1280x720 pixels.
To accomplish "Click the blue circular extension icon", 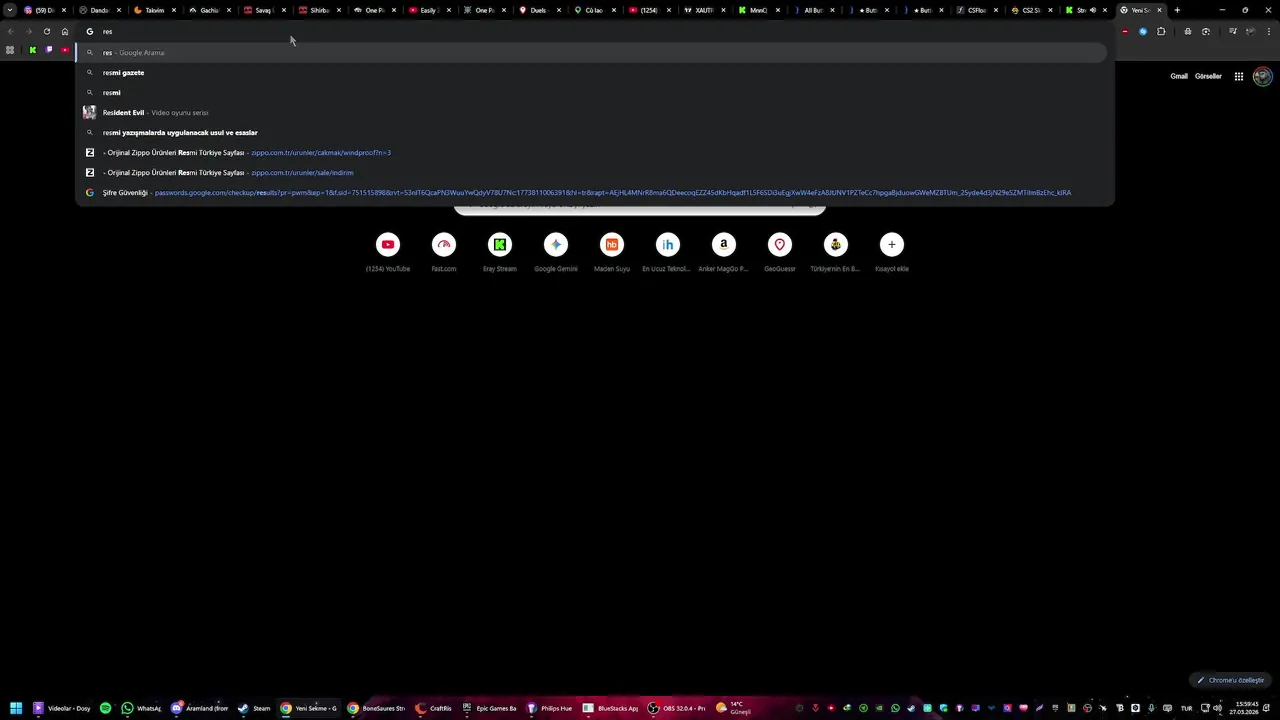I will coord(1143,31).
